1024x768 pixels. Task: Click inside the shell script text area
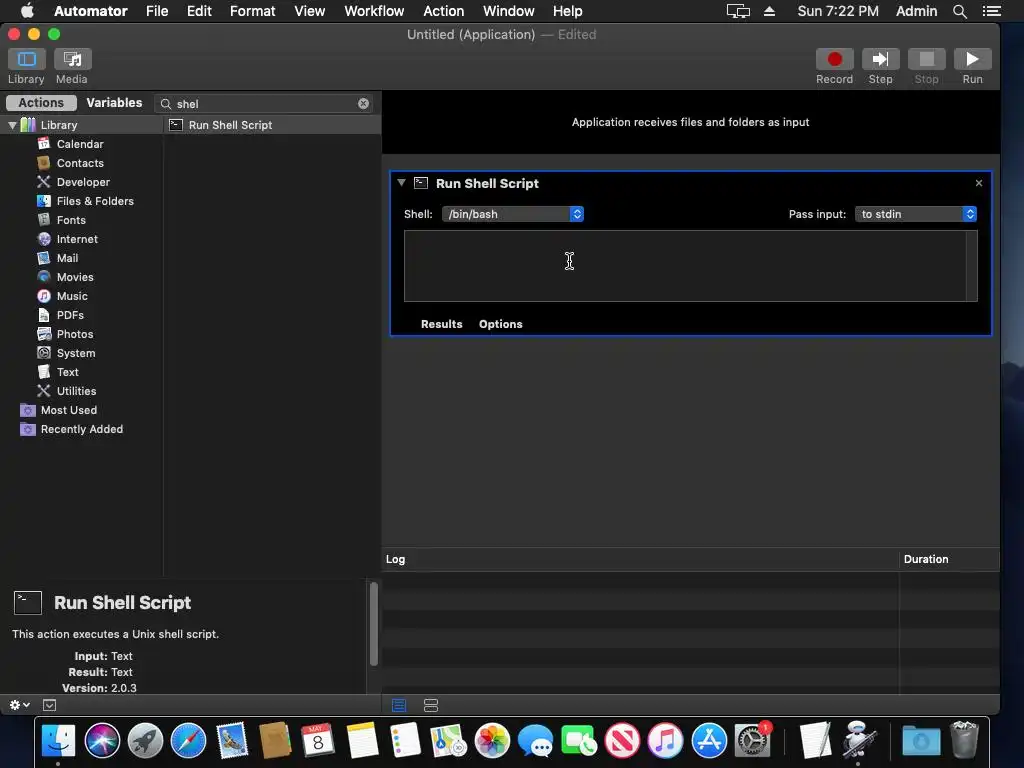684,266
